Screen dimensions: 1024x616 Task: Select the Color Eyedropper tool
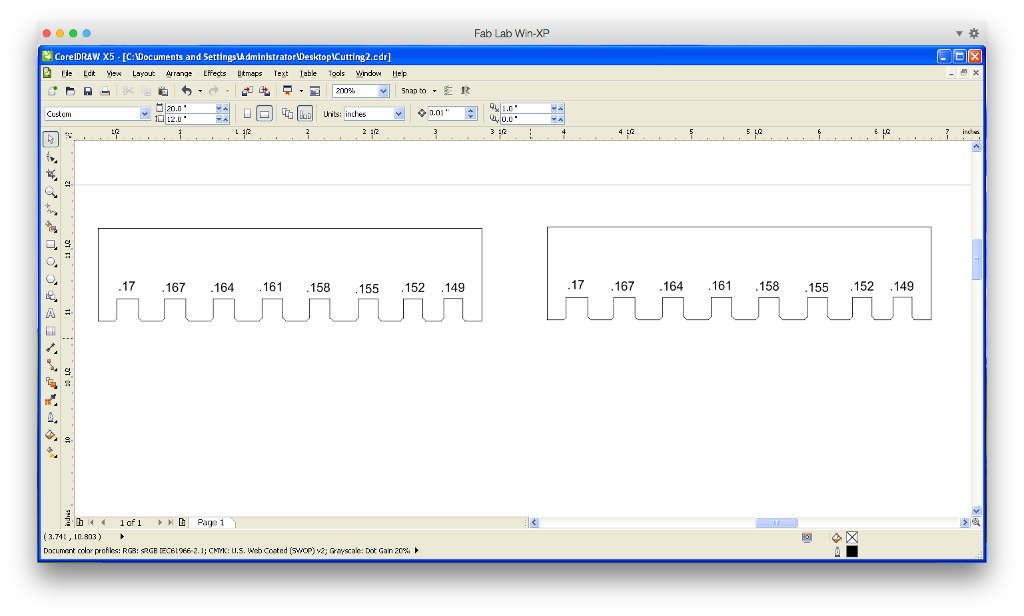point(51,400)
